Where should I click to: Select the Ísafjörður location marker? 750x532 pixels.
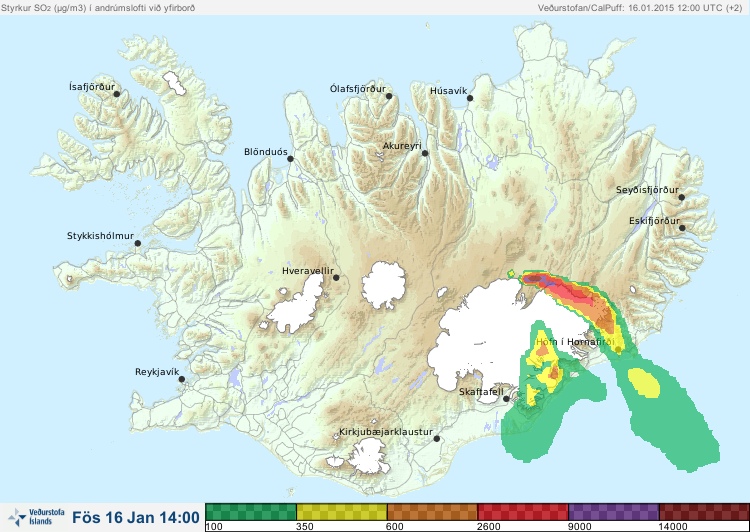click(x=116, y=94)
